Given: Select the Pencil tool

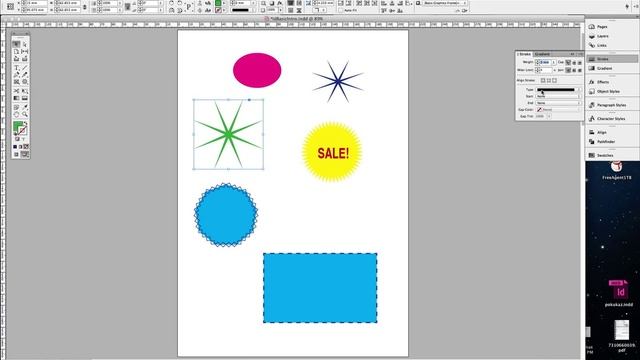Looking at the screenshot, I should point(24,75).
